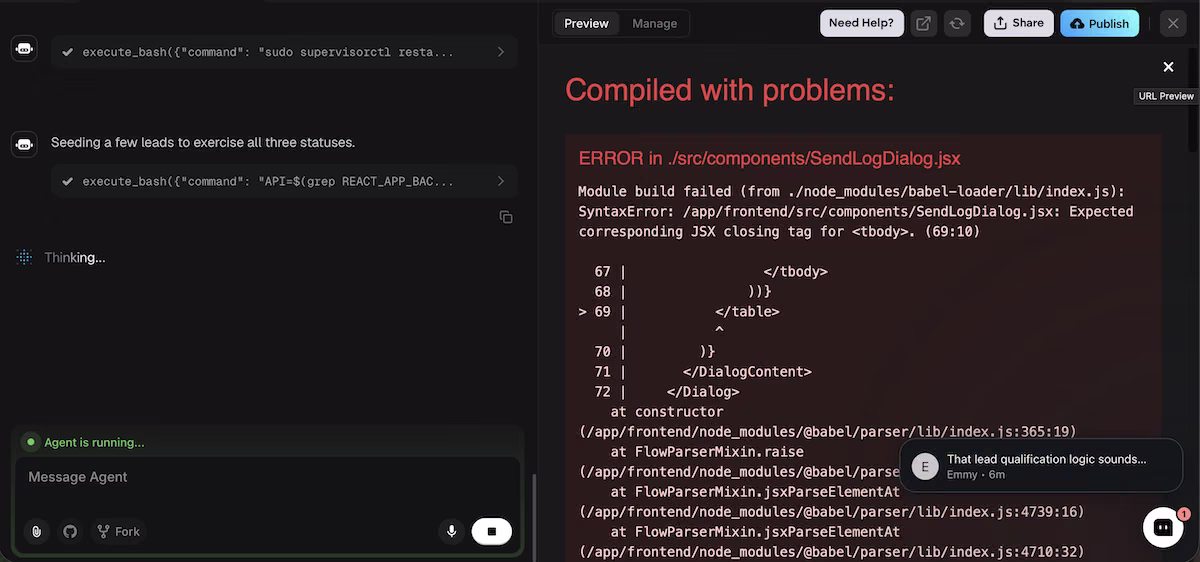The width and height of the screenshot is (1200, 562).
Task: Switch to the Manage tab
Action: pyautogui.click(x=654, y=23)
